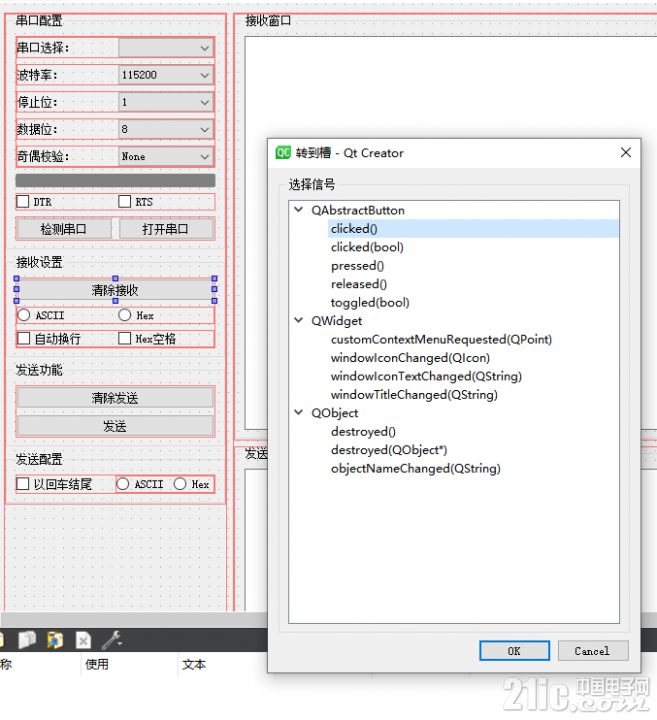Click the Cancel button in dialog
Viewport: 657px width, 720px height.
click(x=593, y=651)
